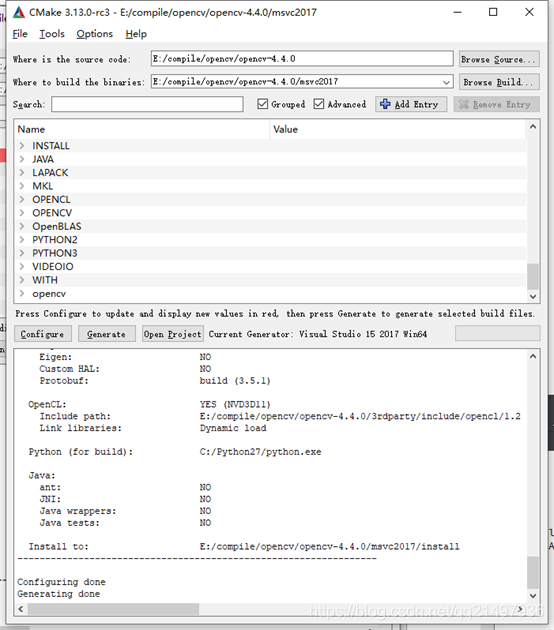This screenshot has width=554, height=630.
Task: Expand the WITH group
Action: tap(22, 280)
